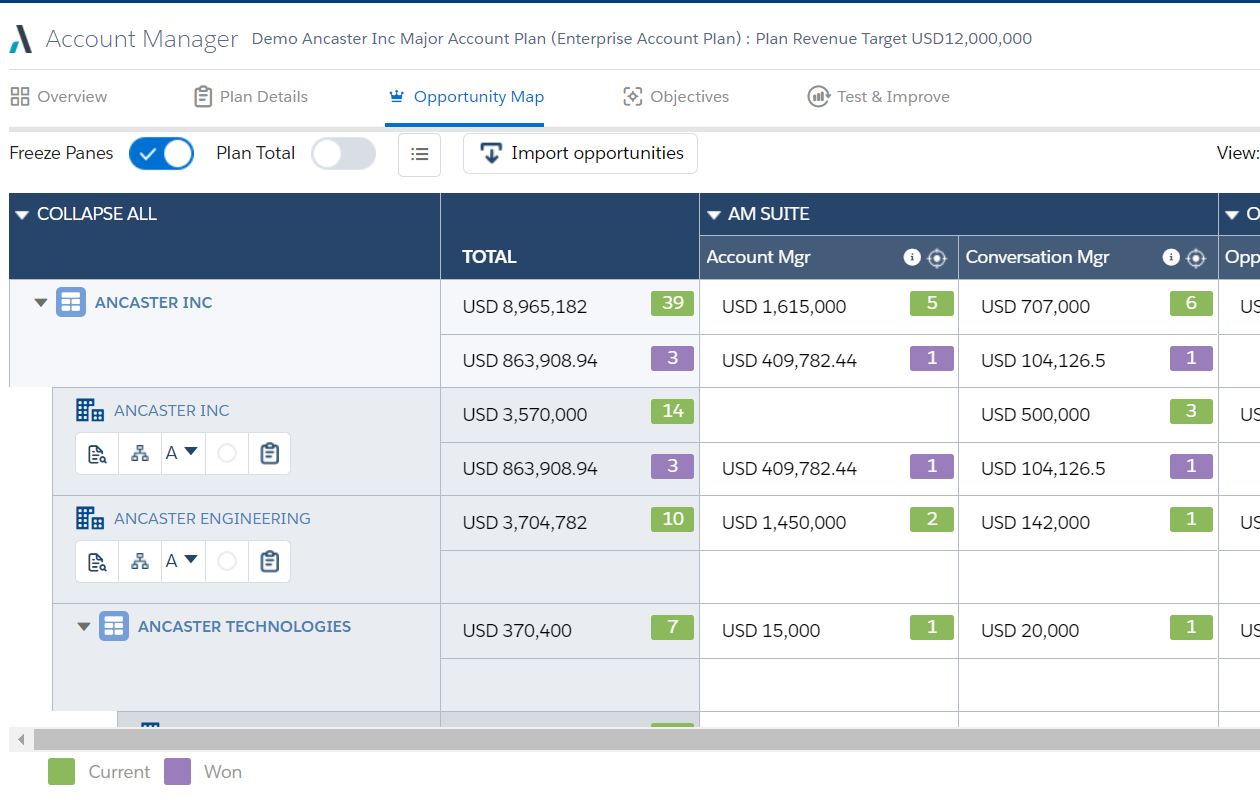Open the clipboard icon under ANCASTER INC
Image resolution: width=1260 pixels, height=801 pixels.
[x=269, y=453]
